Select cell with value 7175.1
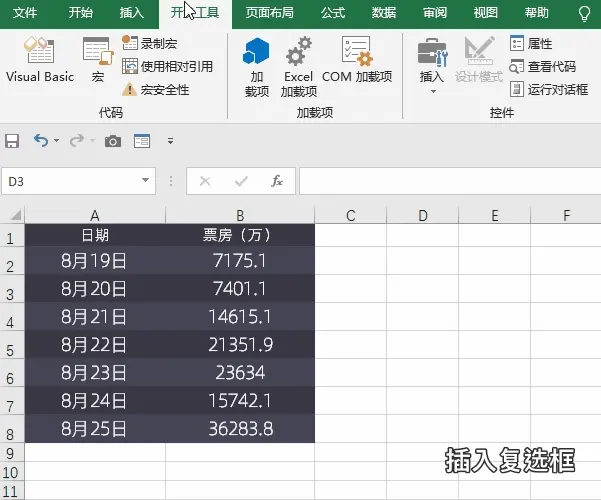Viewport: 601px width, 500px height. tap(240, 260)
